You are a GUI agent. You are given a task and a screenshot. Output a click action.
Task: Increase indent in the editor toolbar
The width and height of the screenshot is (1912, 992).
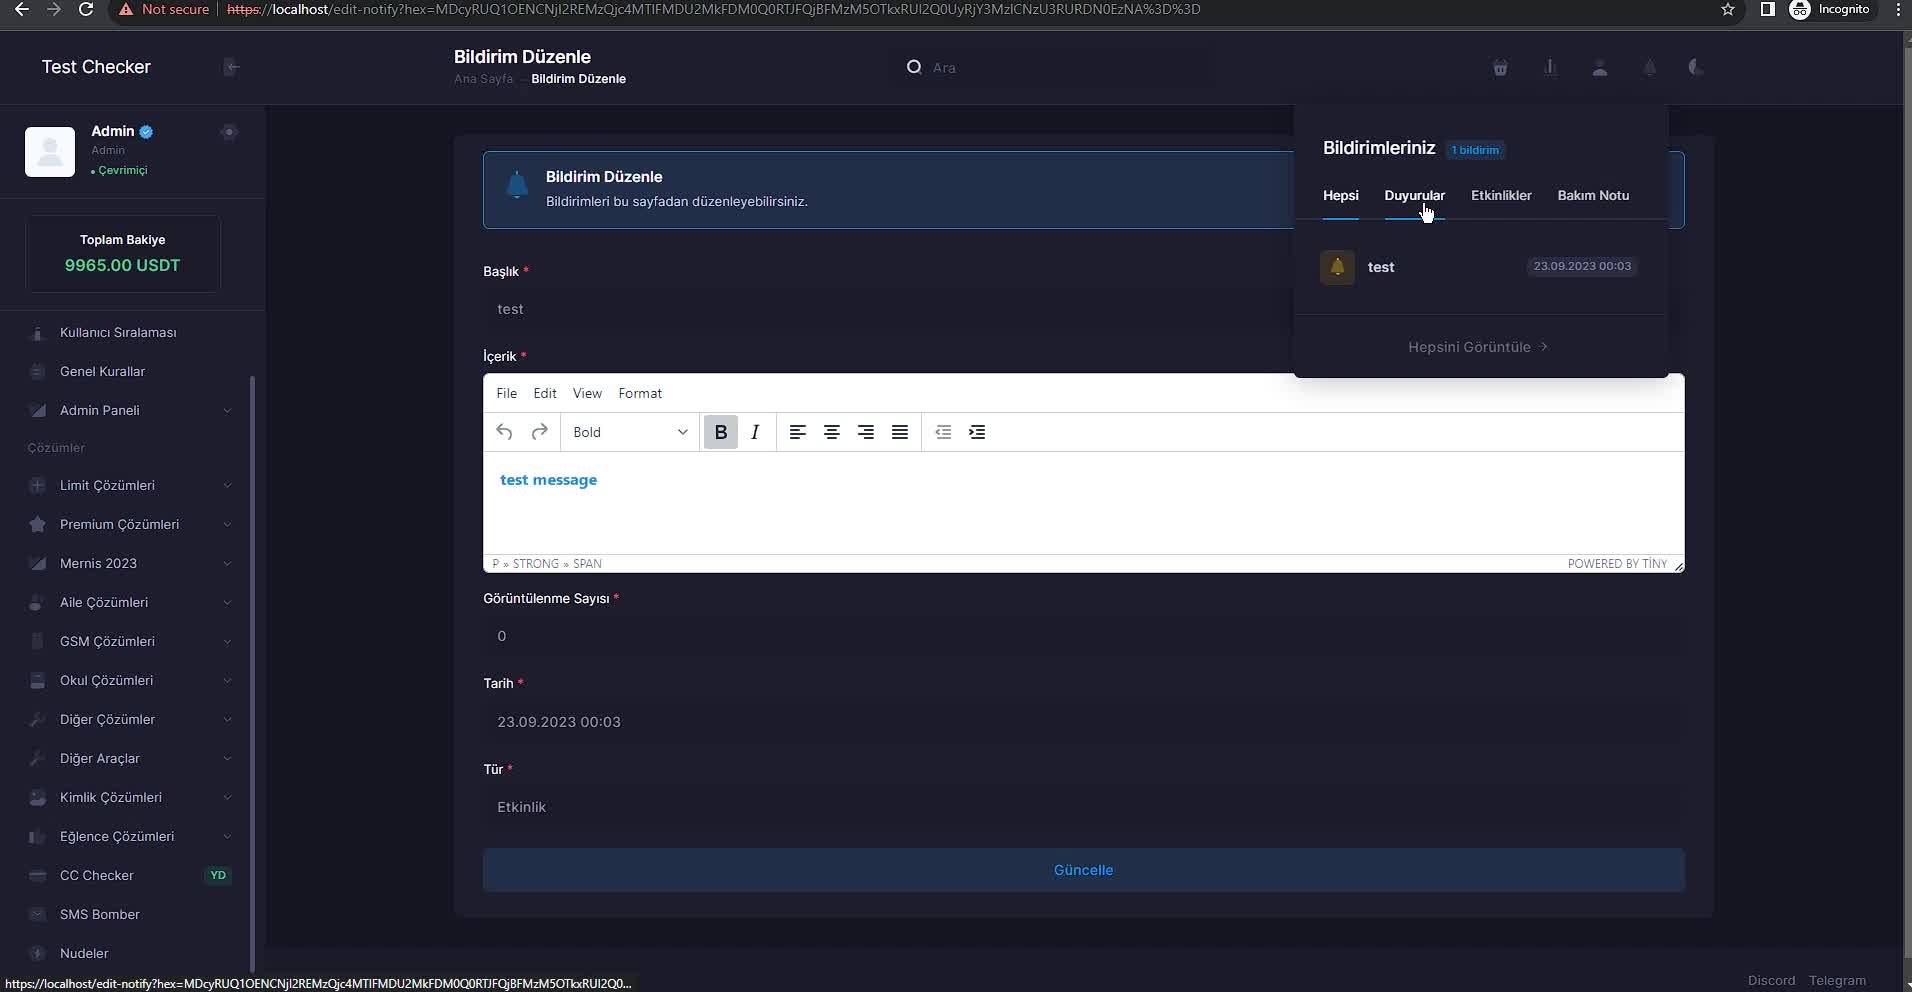coord(977,432)
